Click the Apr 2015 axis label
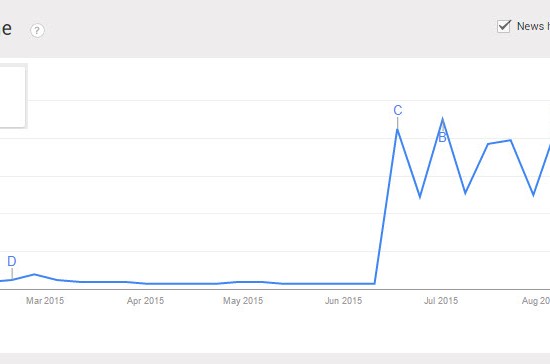The width and height of the screenshot is (550, 364). click(145, 301)
